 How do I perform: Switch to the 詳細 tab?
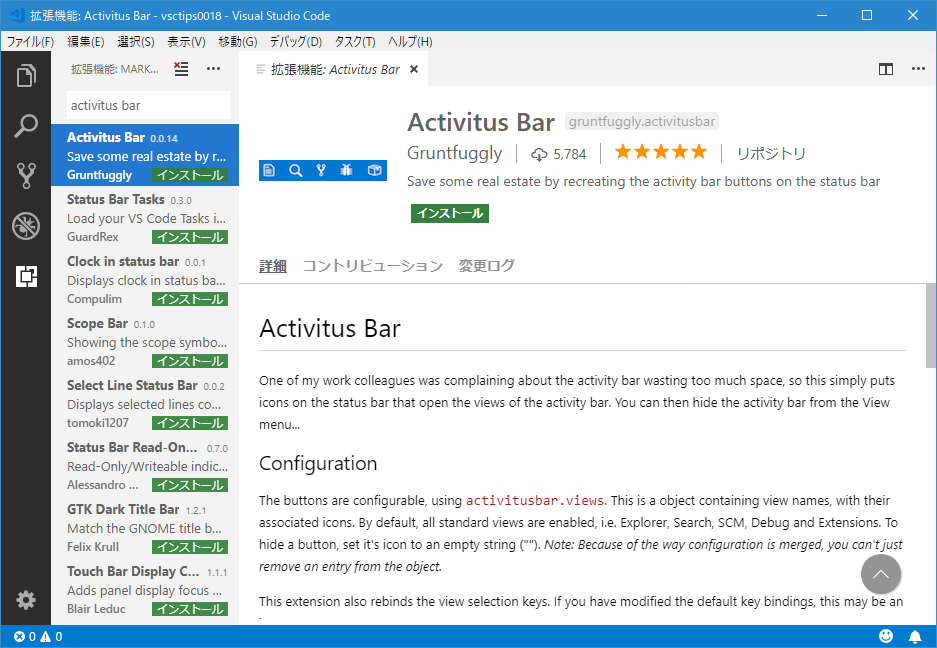click(273, 265)
